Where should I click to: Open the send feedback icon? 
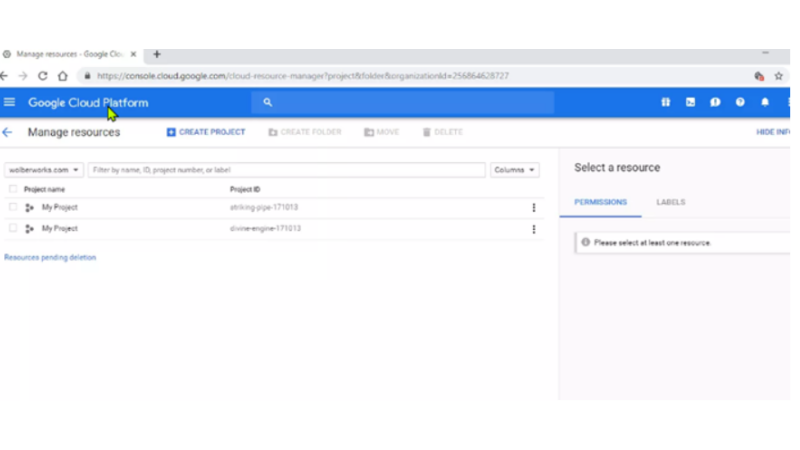point(715,103)
